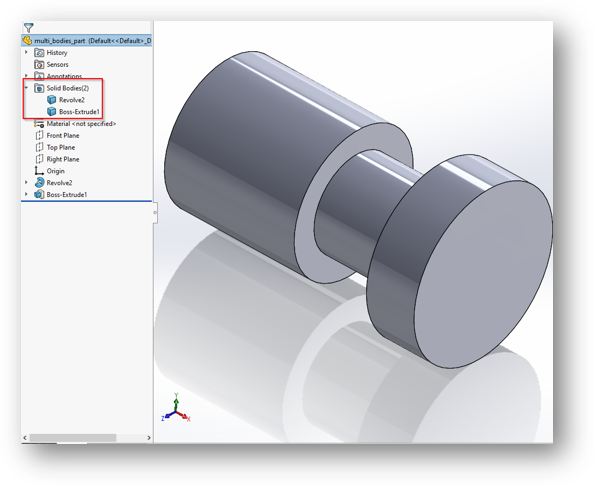Click the Sensors folder icon

[x=39, y=64]
